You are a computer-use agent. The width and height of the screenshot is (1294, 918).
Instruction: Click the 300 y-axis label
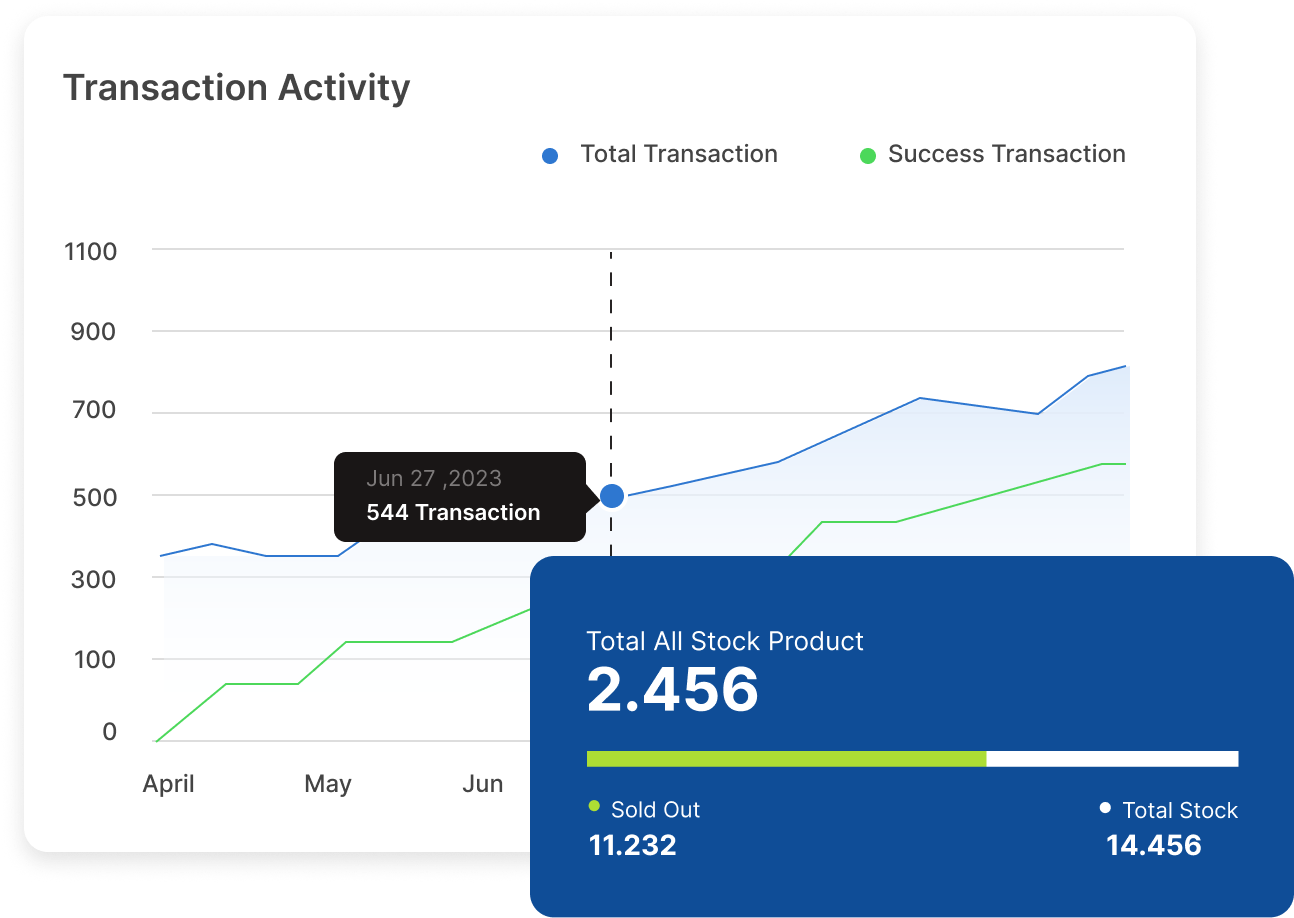point(93,579)
